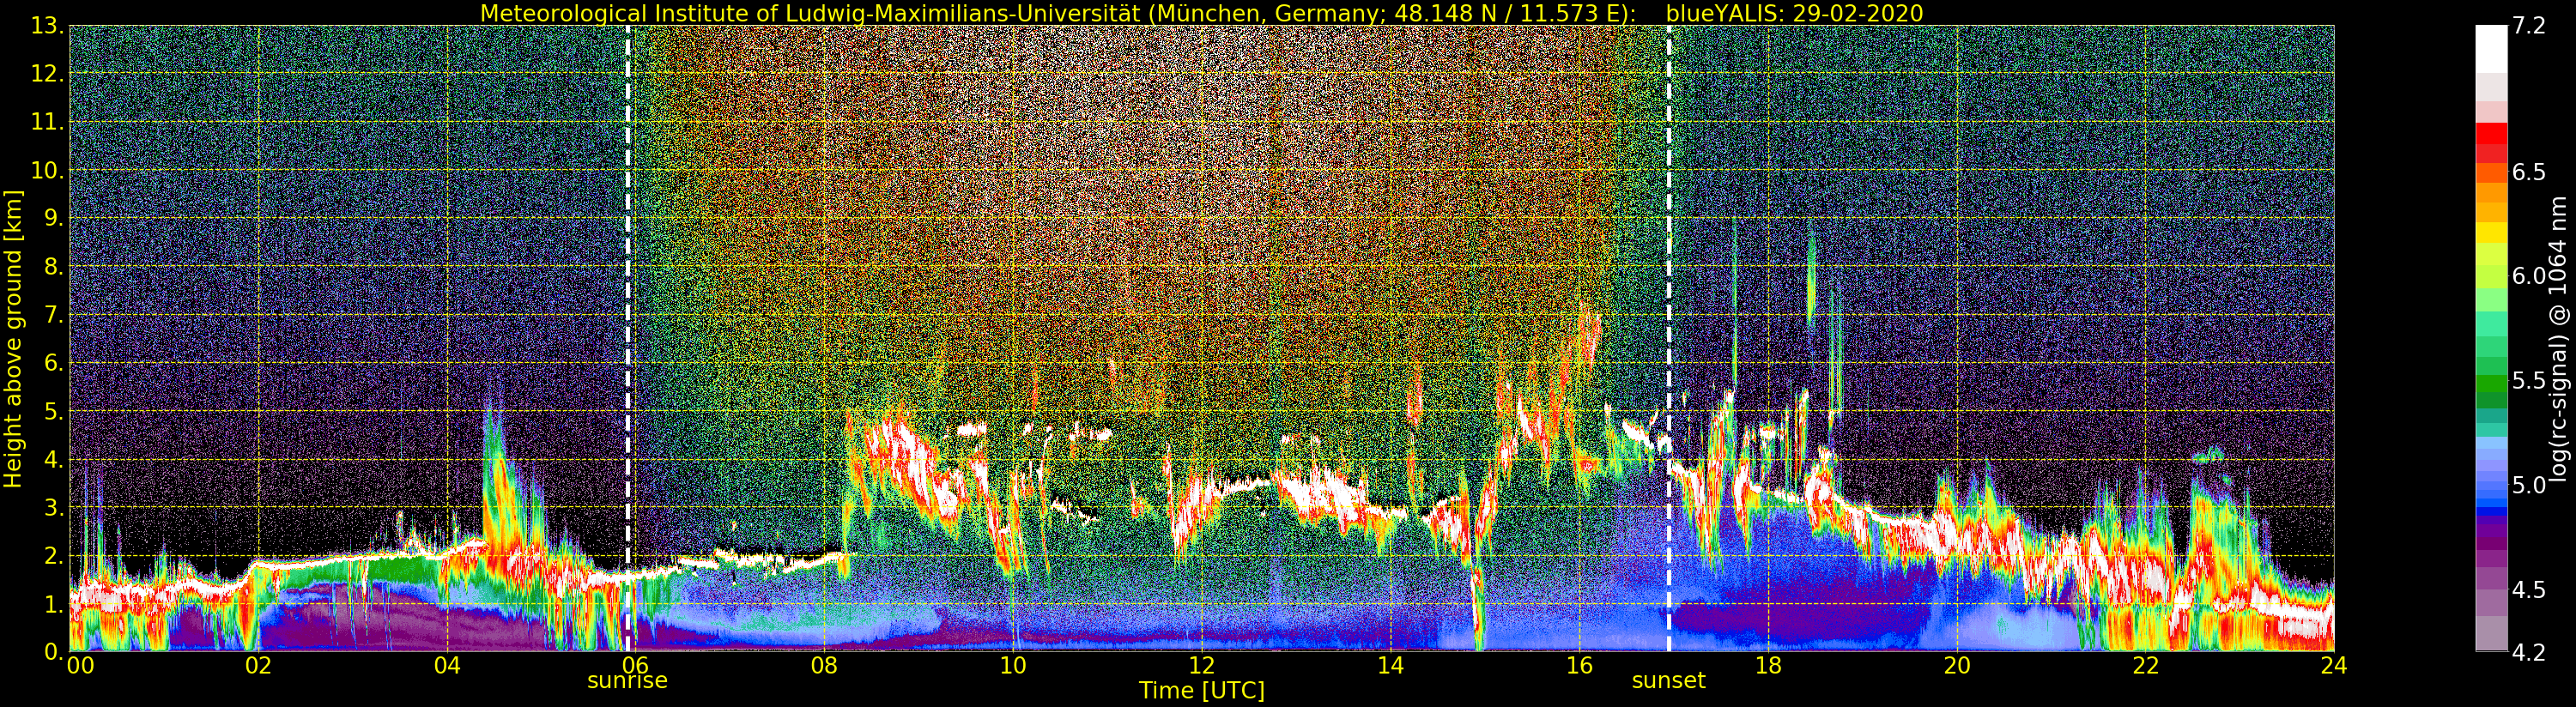Click the time axis tick '20'
Viewport: 2576px width, 707px height.
1957,666
